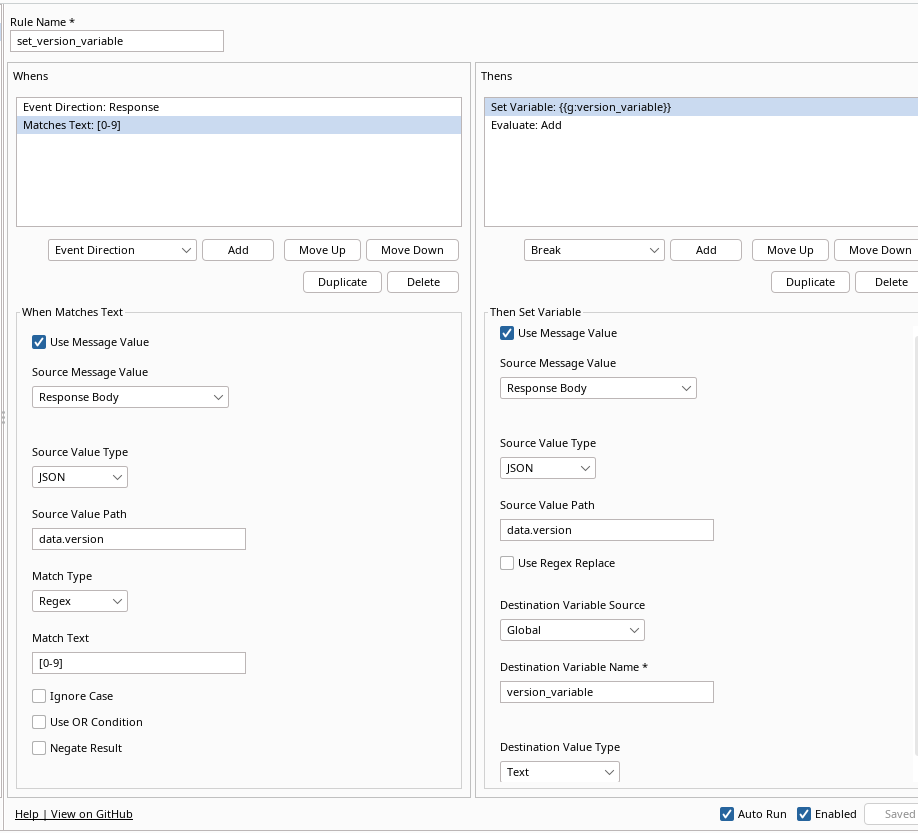Enable the Negate Result checkbox
Image resolution: width=918 pixels, height=833 pixels.
39,748
